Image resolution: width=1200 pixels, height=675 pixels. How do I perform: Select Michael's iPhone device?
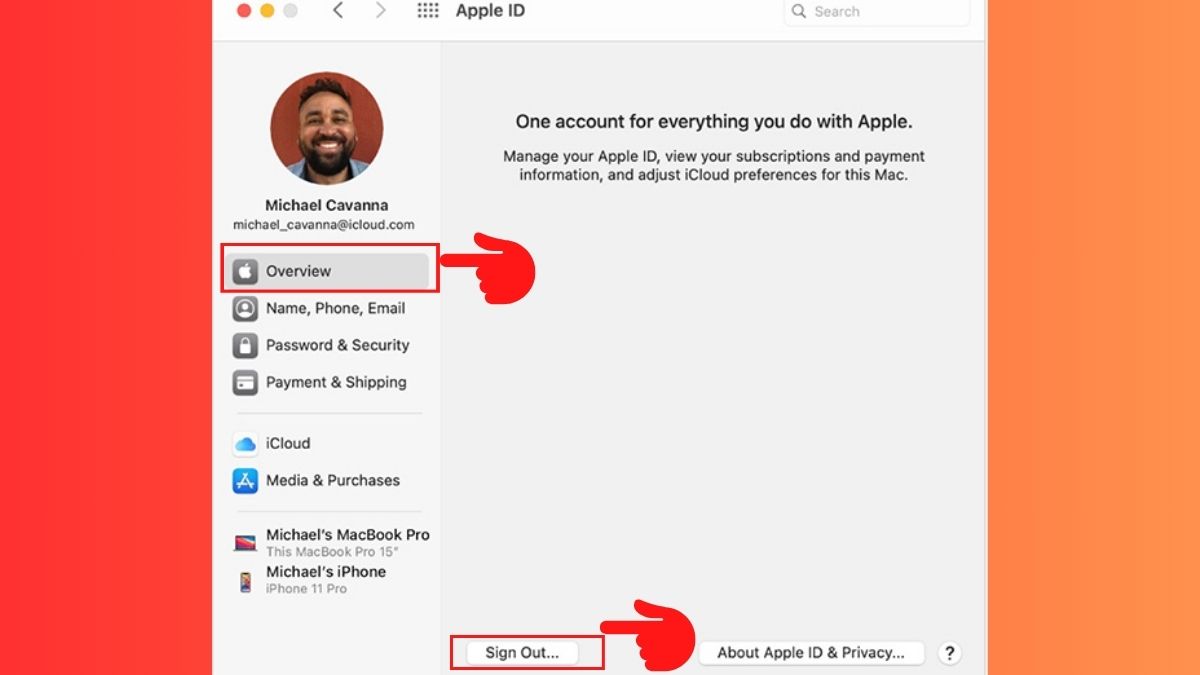coord(327,579)
